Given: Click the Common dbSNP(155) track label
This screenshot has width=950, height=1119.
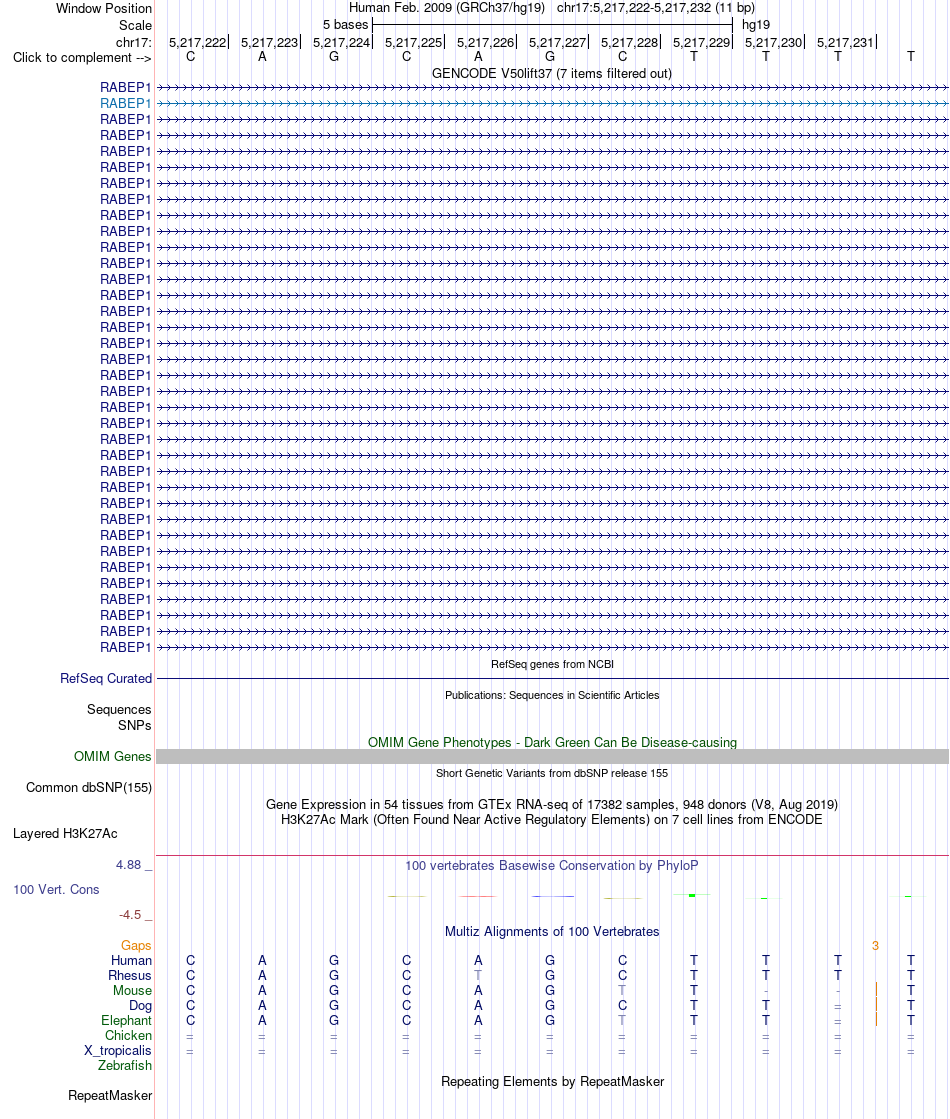Looking at the screenshot, I should [x=89, y=788].
